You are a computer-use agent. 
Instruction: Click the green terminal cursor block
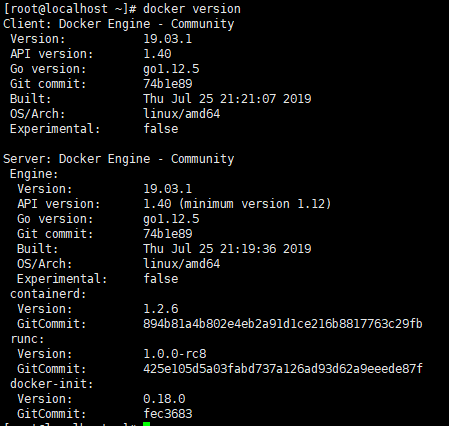coord(147,424)
